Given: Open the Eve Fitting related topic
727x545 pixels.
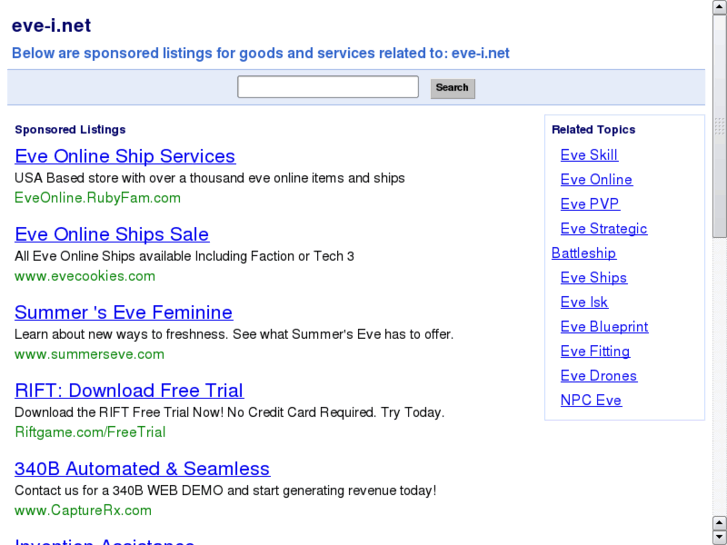Looking at the screenshot, I should tap(595, 352).
